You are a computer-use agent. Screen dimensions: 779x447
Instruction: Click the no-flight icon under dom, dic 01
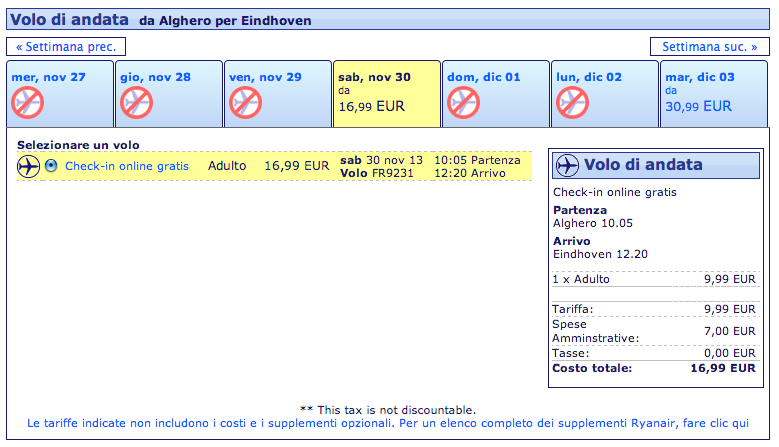tap(464, 103)
